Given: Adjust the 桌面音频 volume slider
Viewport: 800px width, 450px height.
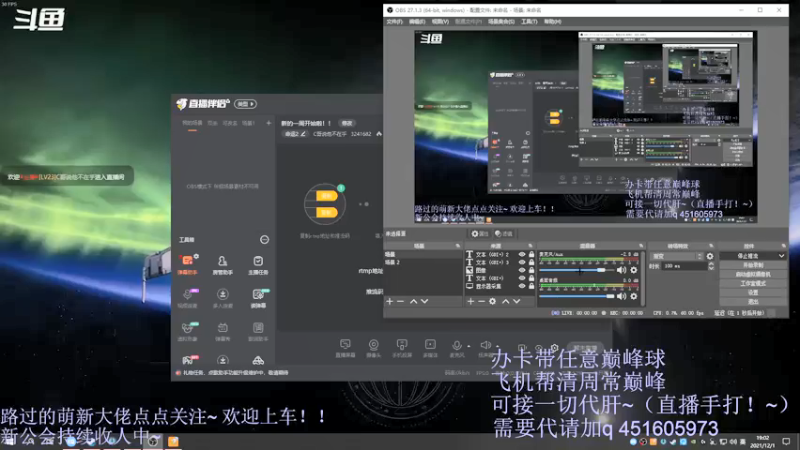Looking at the screenshot, I should 577,296.
